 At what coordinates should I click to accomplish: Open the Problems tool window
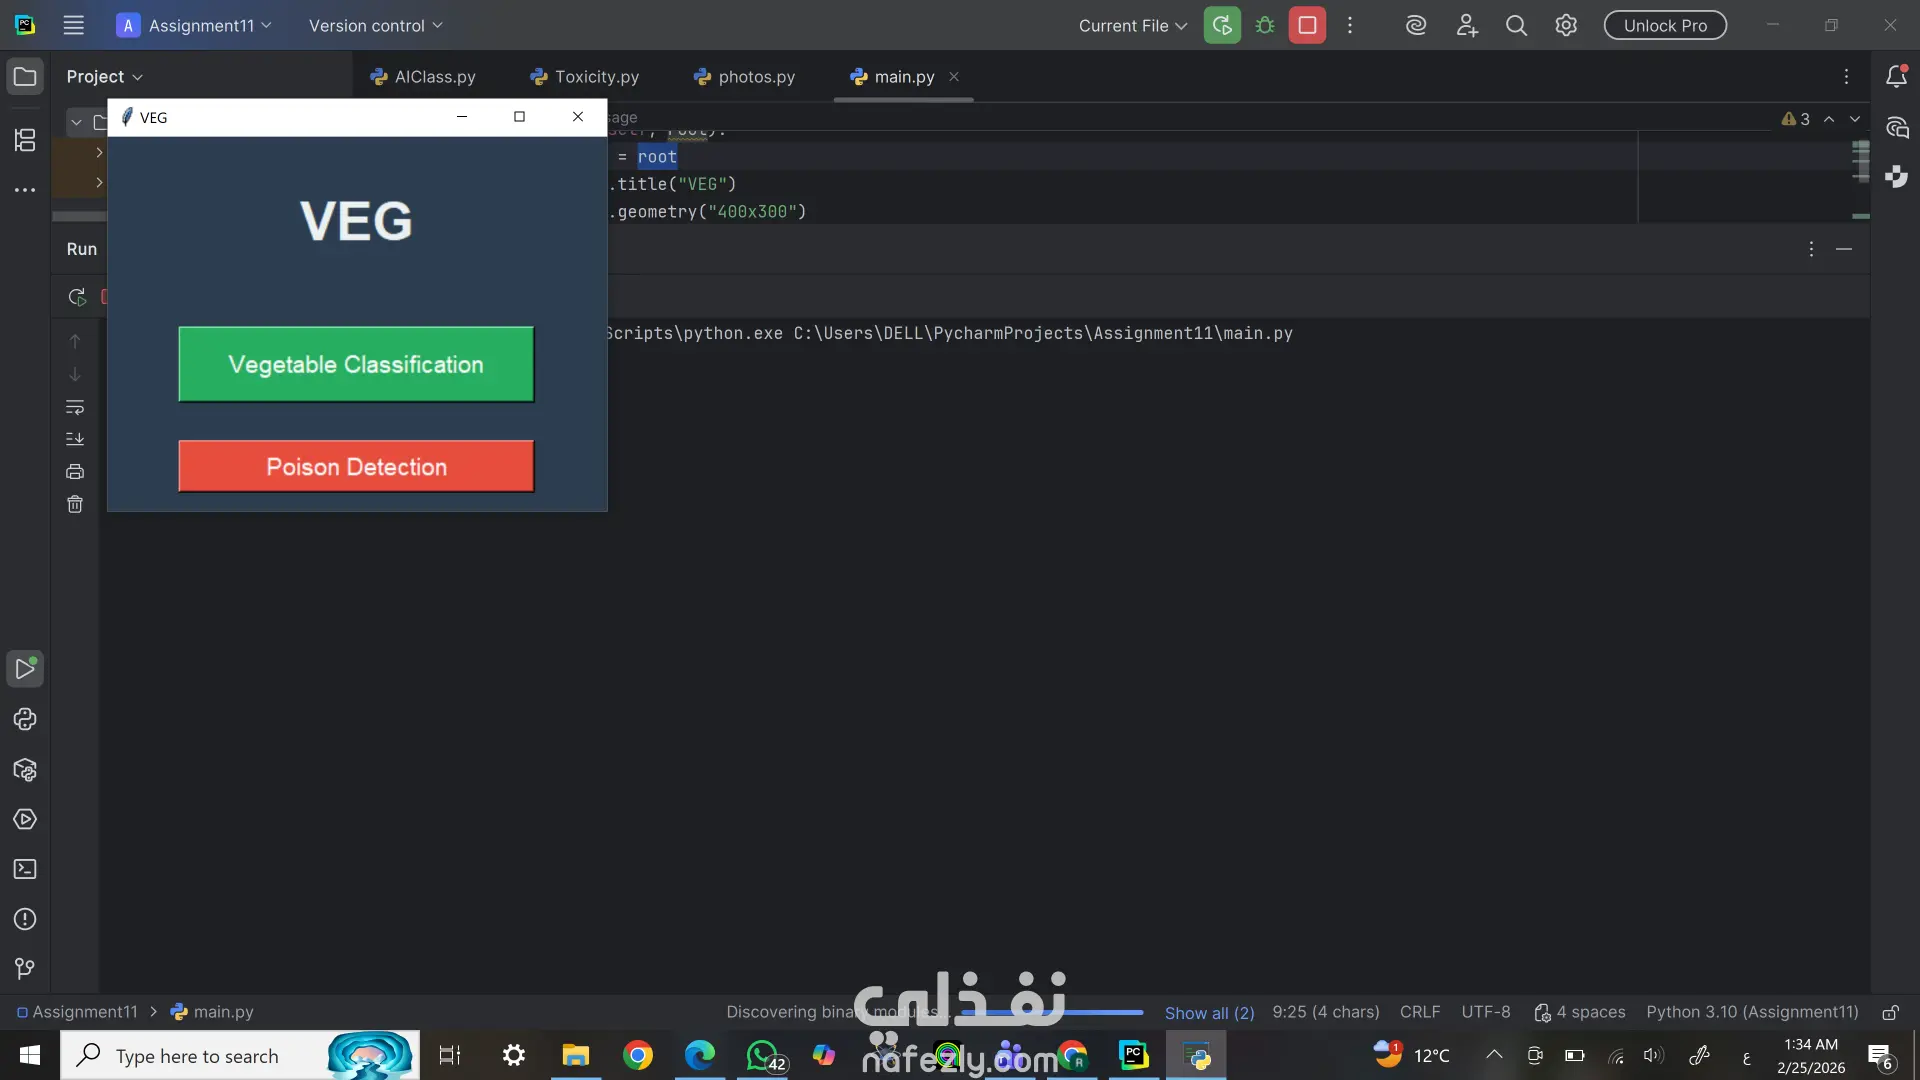click(x=25, y=919)
